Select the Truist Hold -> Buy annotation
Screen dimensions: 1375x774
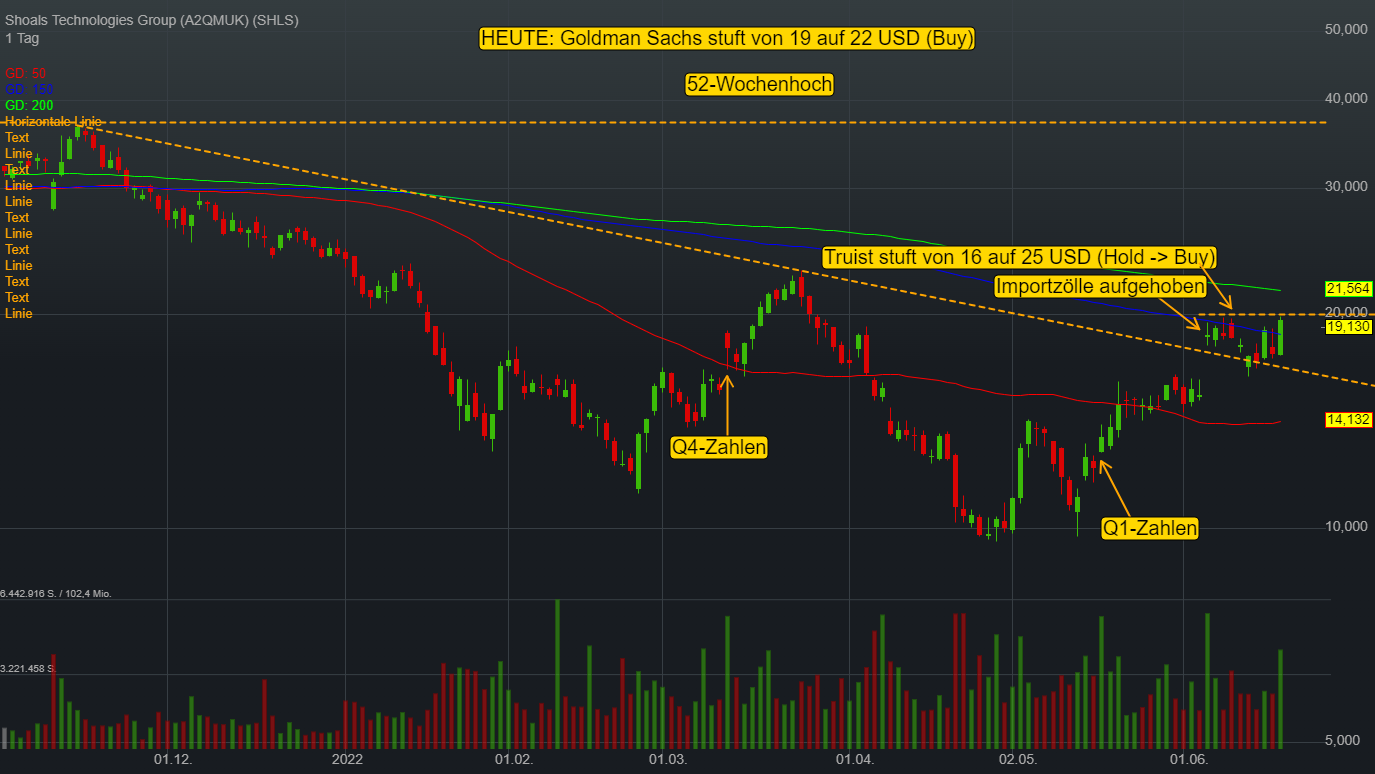[x=1020, y=257]
